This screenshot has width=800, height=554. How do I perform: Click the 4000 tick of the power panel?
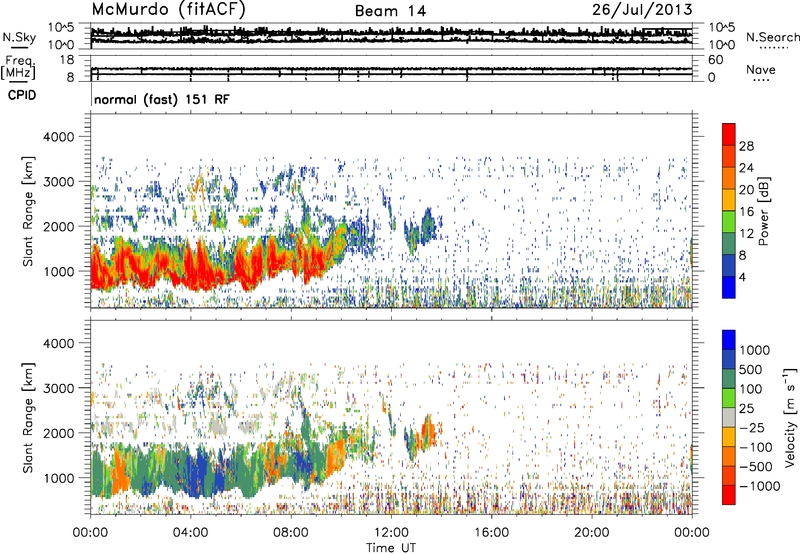click(58, 137)
